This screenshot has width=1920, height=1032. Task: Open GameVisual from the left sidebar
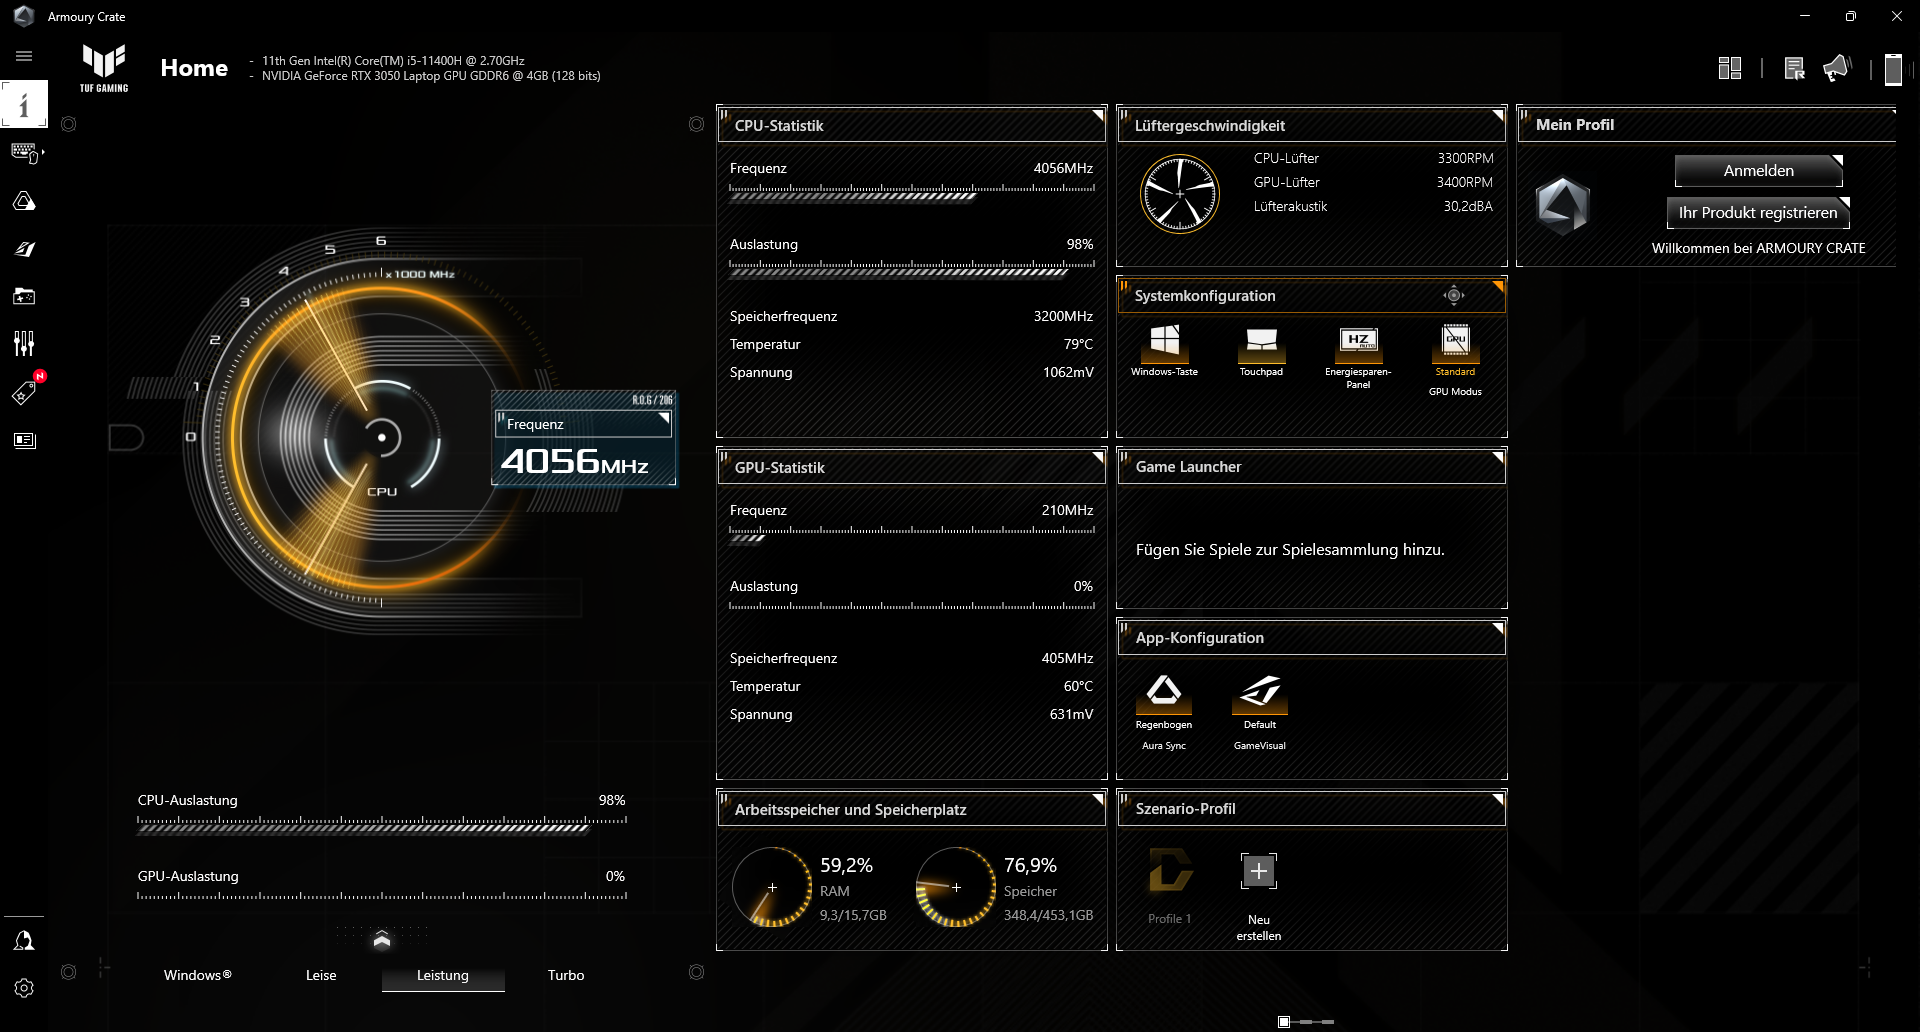point(24,249)
